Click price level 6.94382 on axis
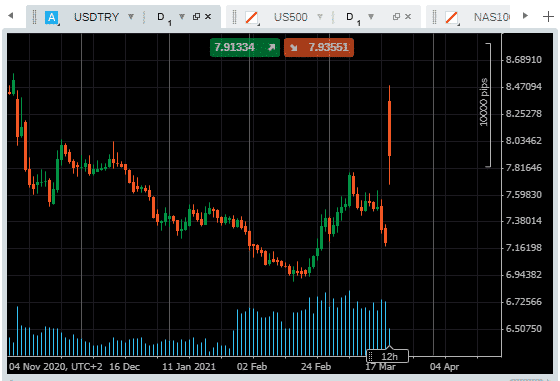560x381 pixels. [x=524, y=275]
